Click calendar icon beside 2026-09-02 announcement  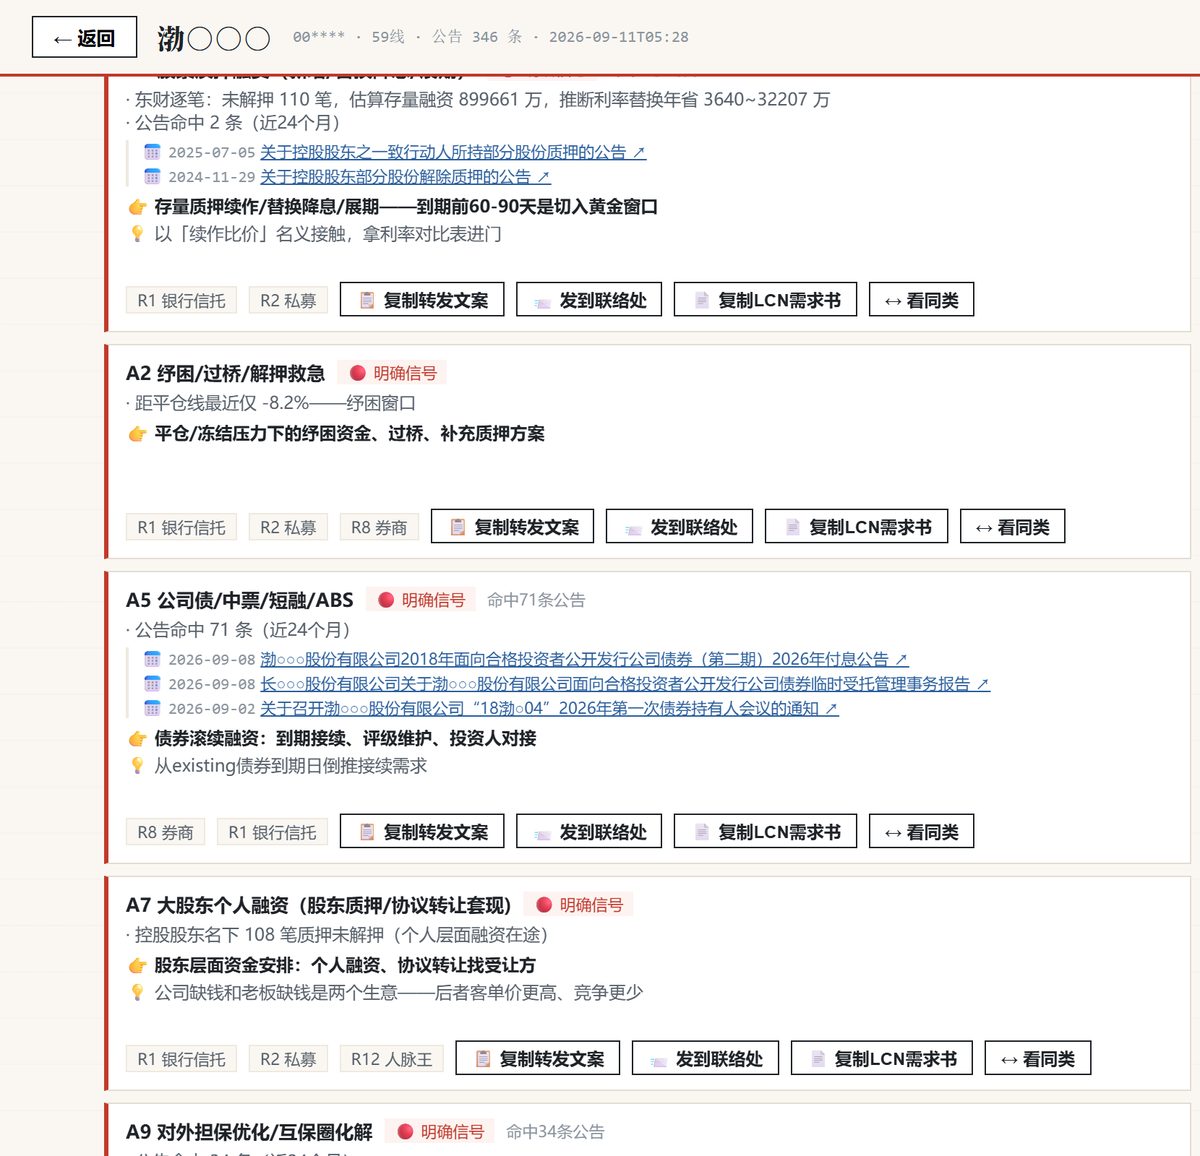pos(152,708)
